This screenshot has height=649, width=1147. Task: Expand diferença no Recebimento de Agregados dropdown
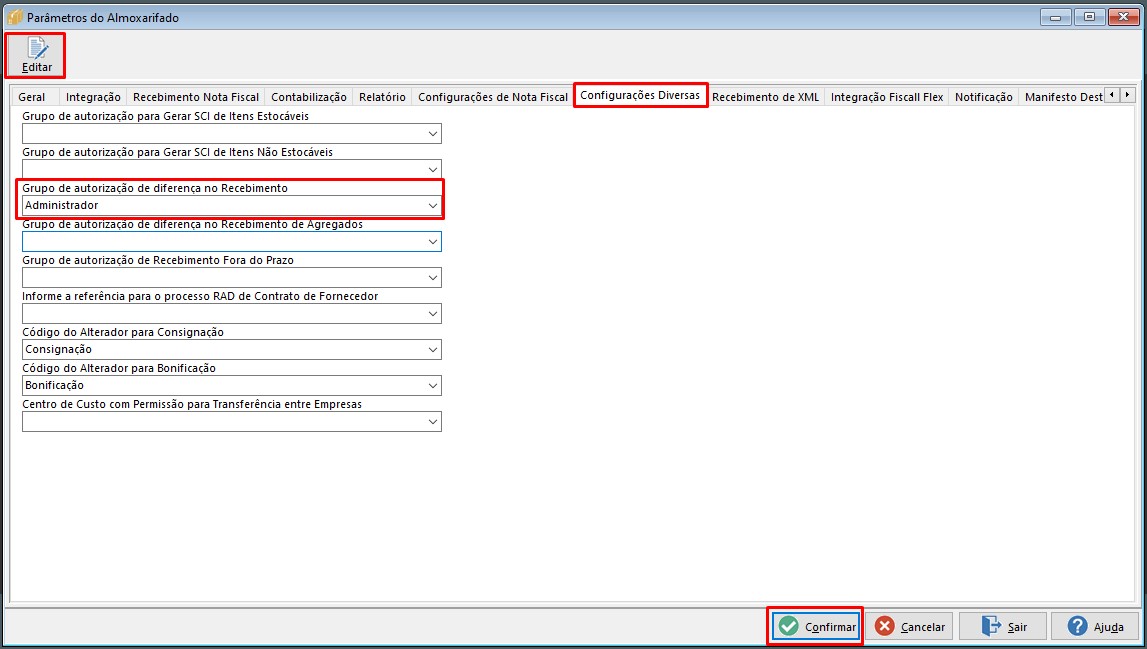click(432, 241)
